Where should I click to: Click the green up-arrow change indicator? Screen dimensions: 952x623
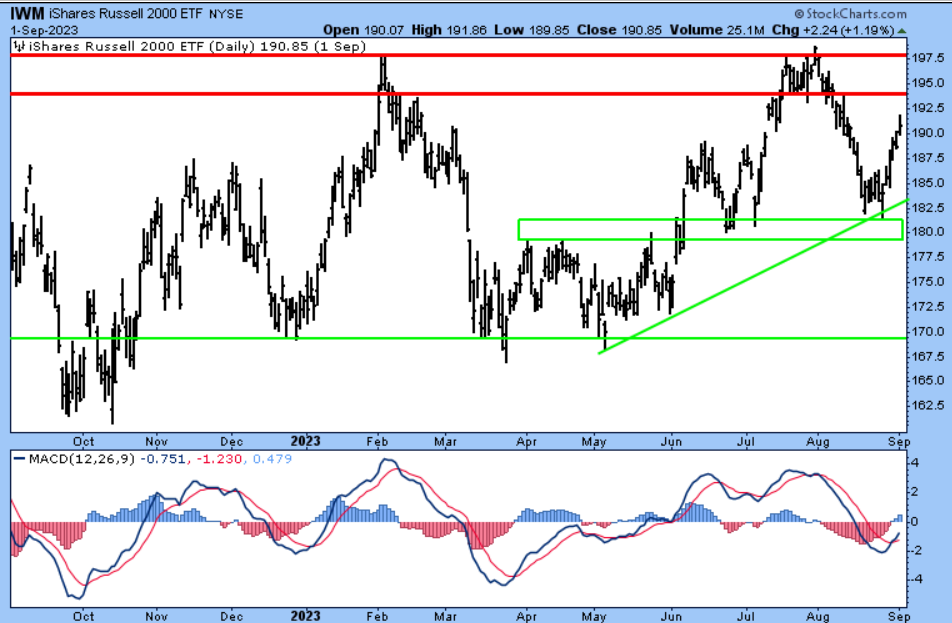pyautogui.click(x=902, y=30)
